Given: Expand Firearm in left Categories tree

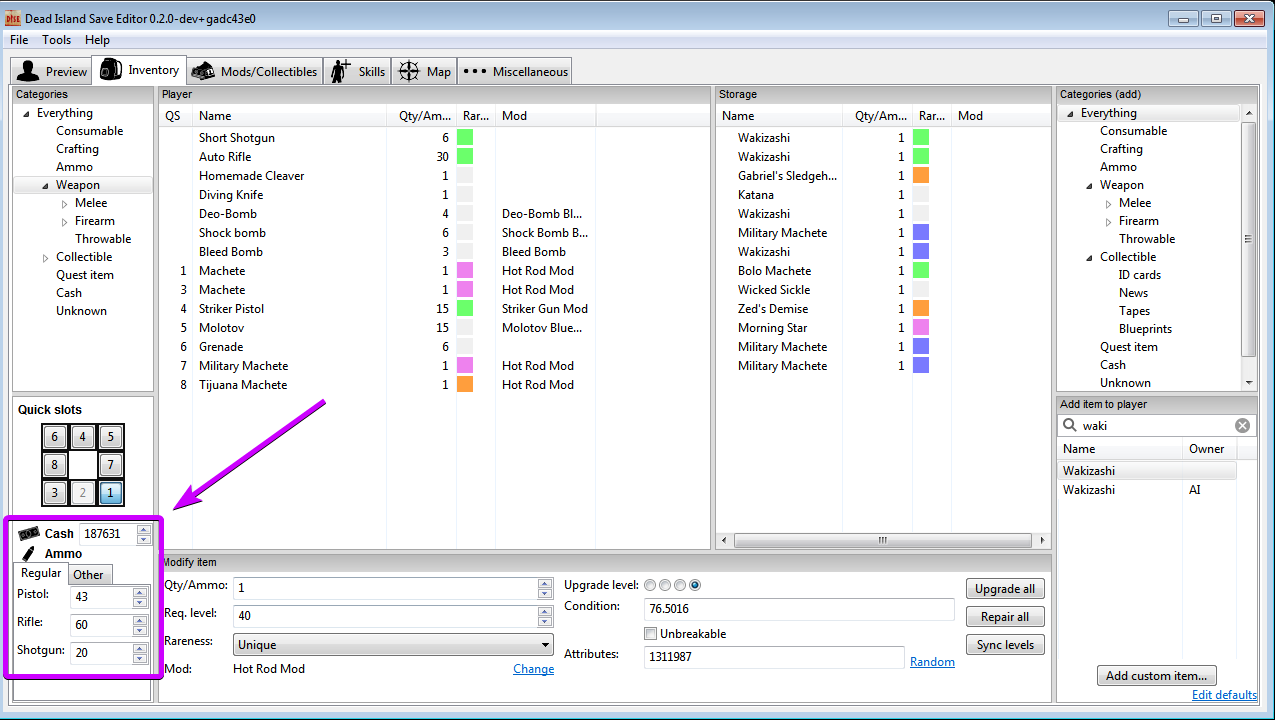Looking at the screenshot, I should pyautogui.click(x=65, y=222).
